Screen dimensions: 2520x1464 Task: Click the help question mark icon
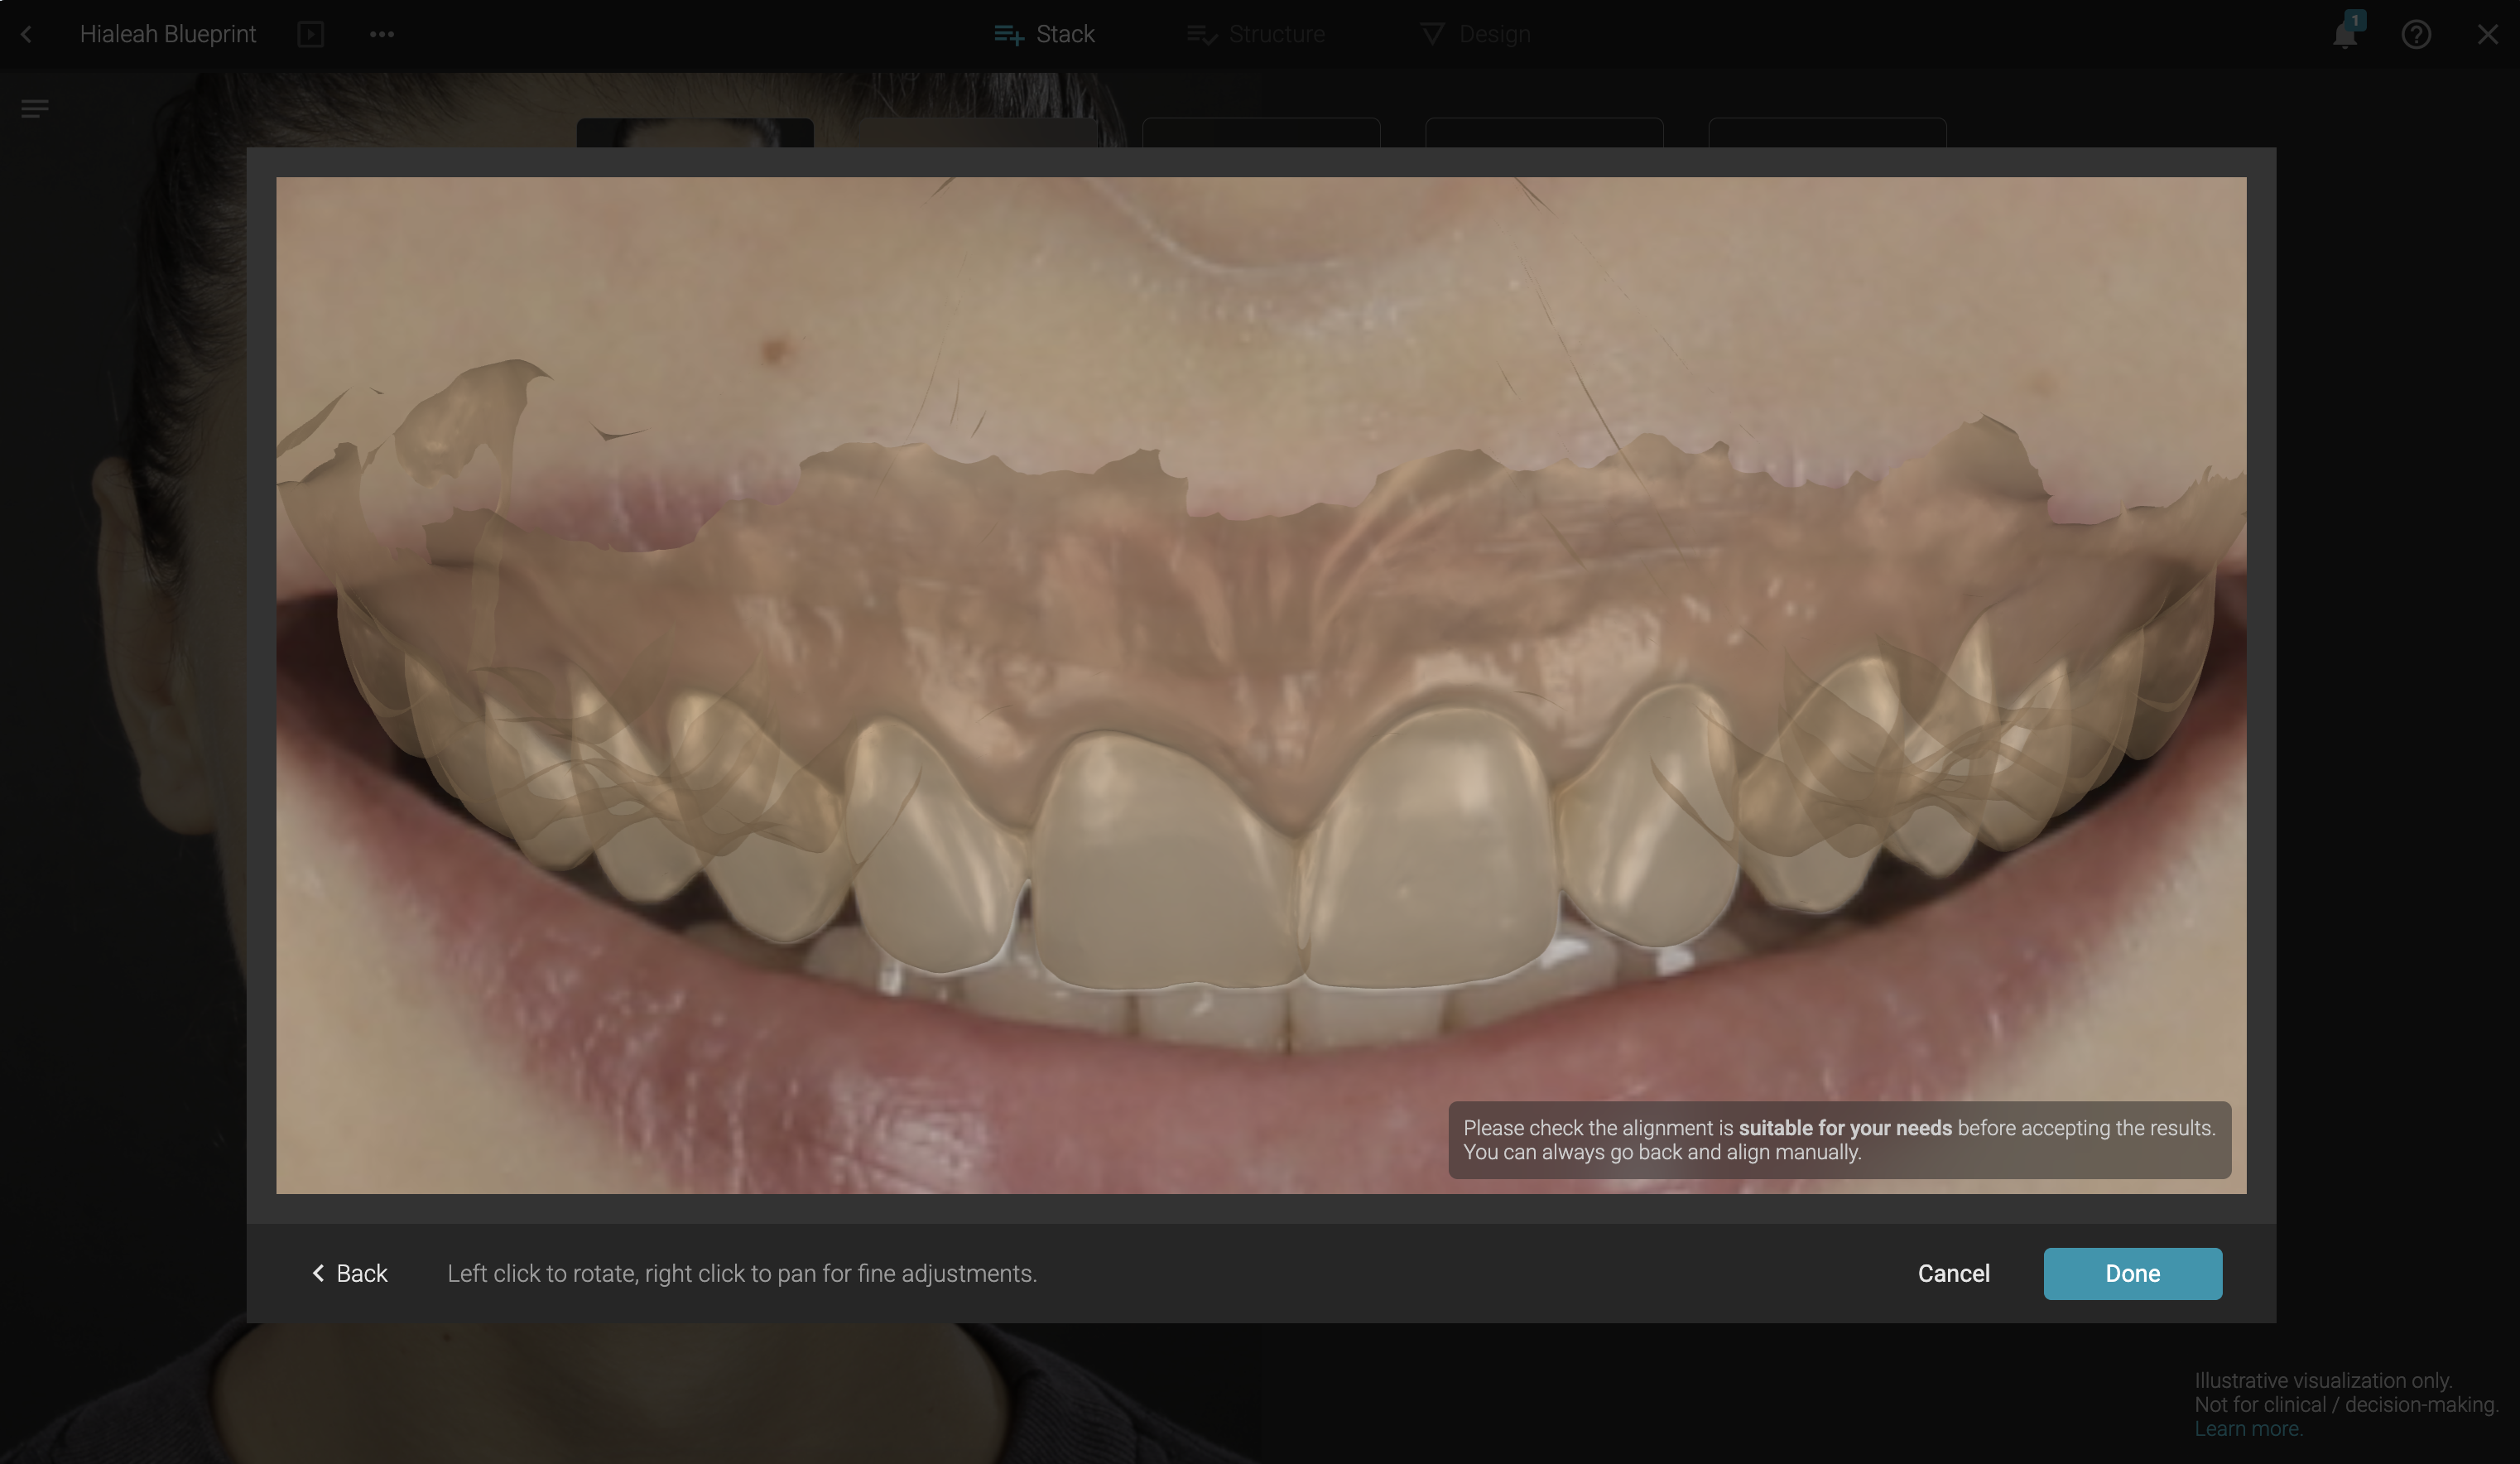pos(2416,35)
